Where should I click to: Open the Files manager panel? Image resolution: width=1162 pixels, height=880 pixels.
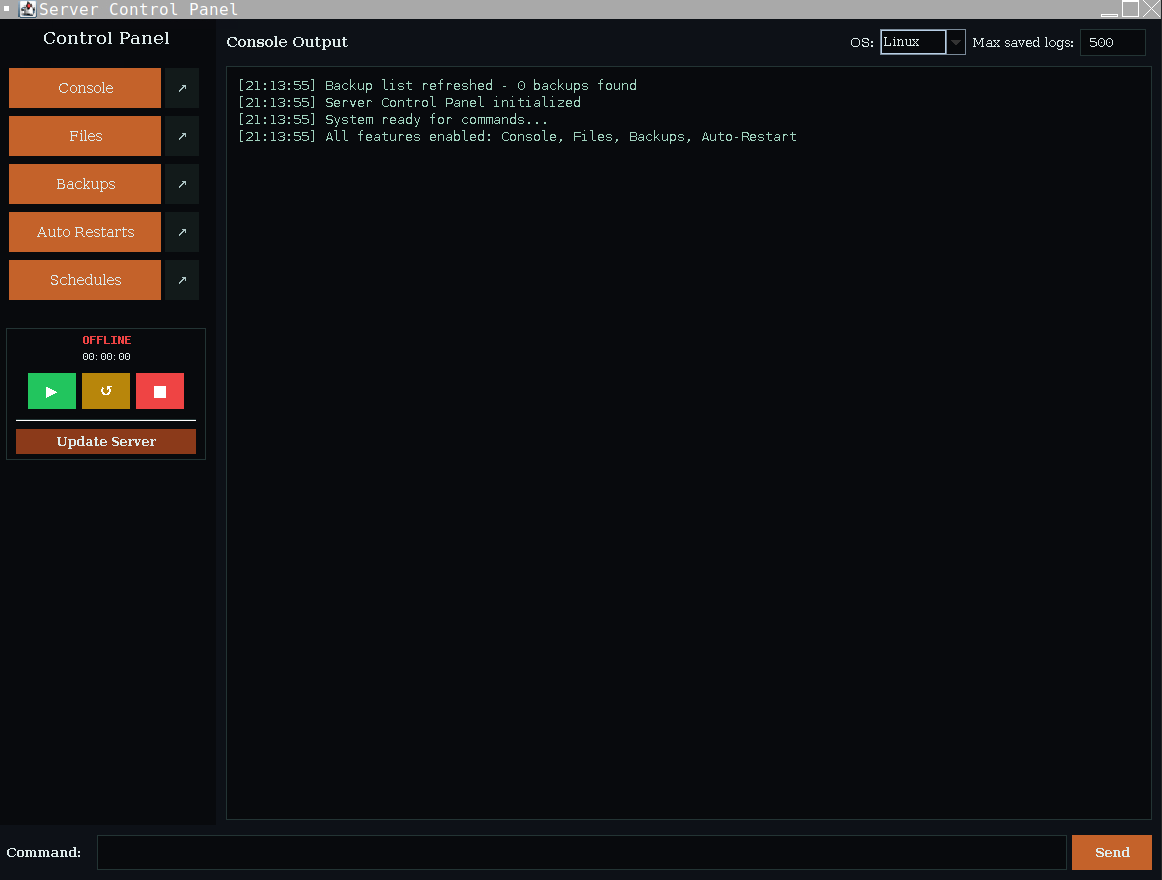tap(84, 136)
